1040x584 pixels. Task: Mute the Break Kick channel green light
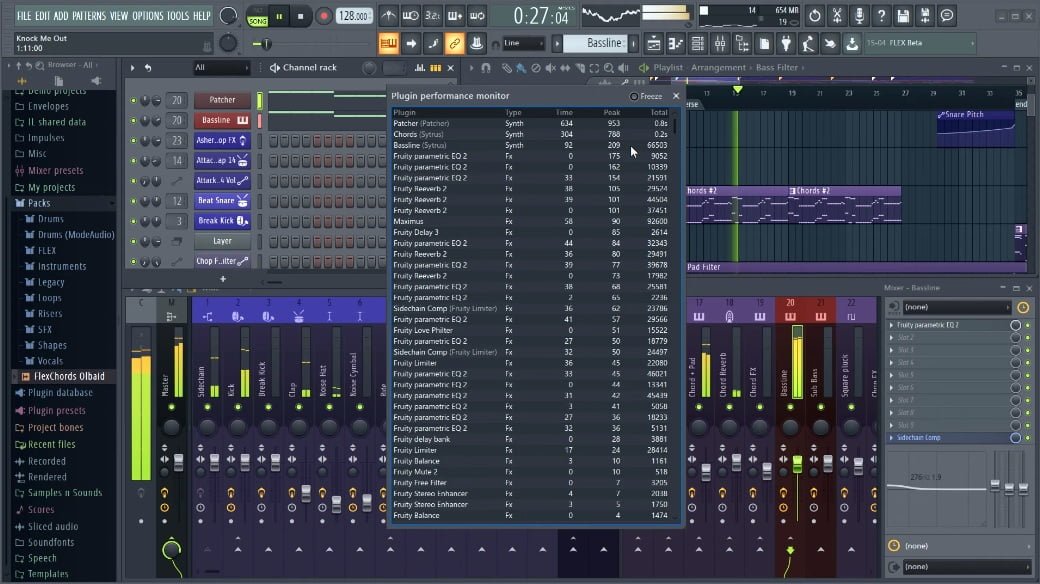pos(133,222)
